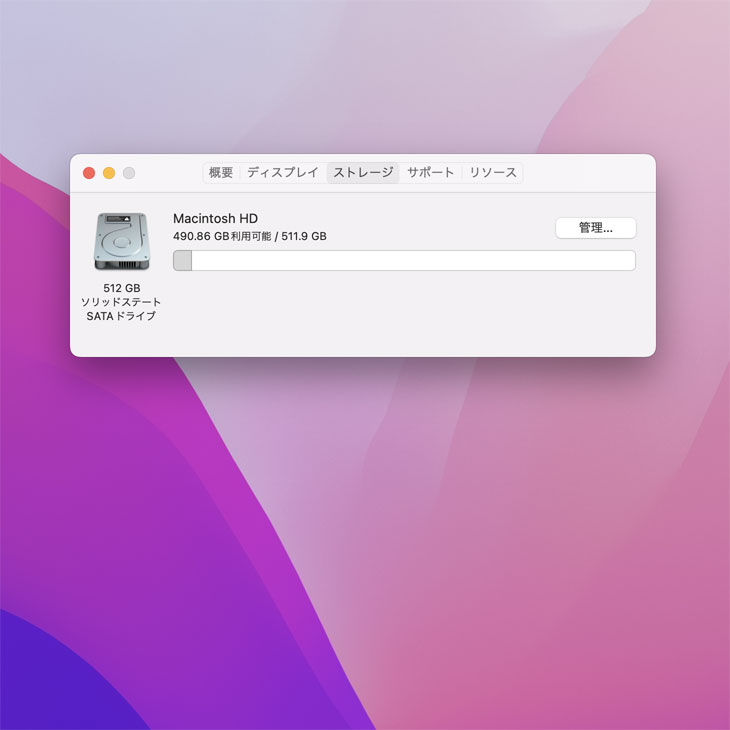Click the ソリッドステート drive type label
730x730 pixels.
121,302
